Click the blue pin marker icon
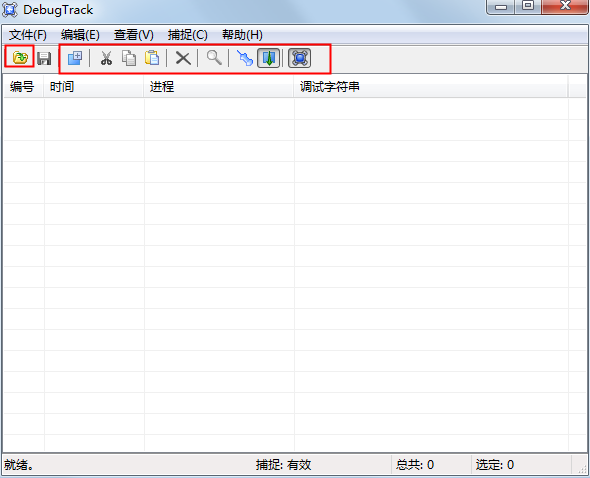This screenshot has width=590, height=478. [245, 58]
